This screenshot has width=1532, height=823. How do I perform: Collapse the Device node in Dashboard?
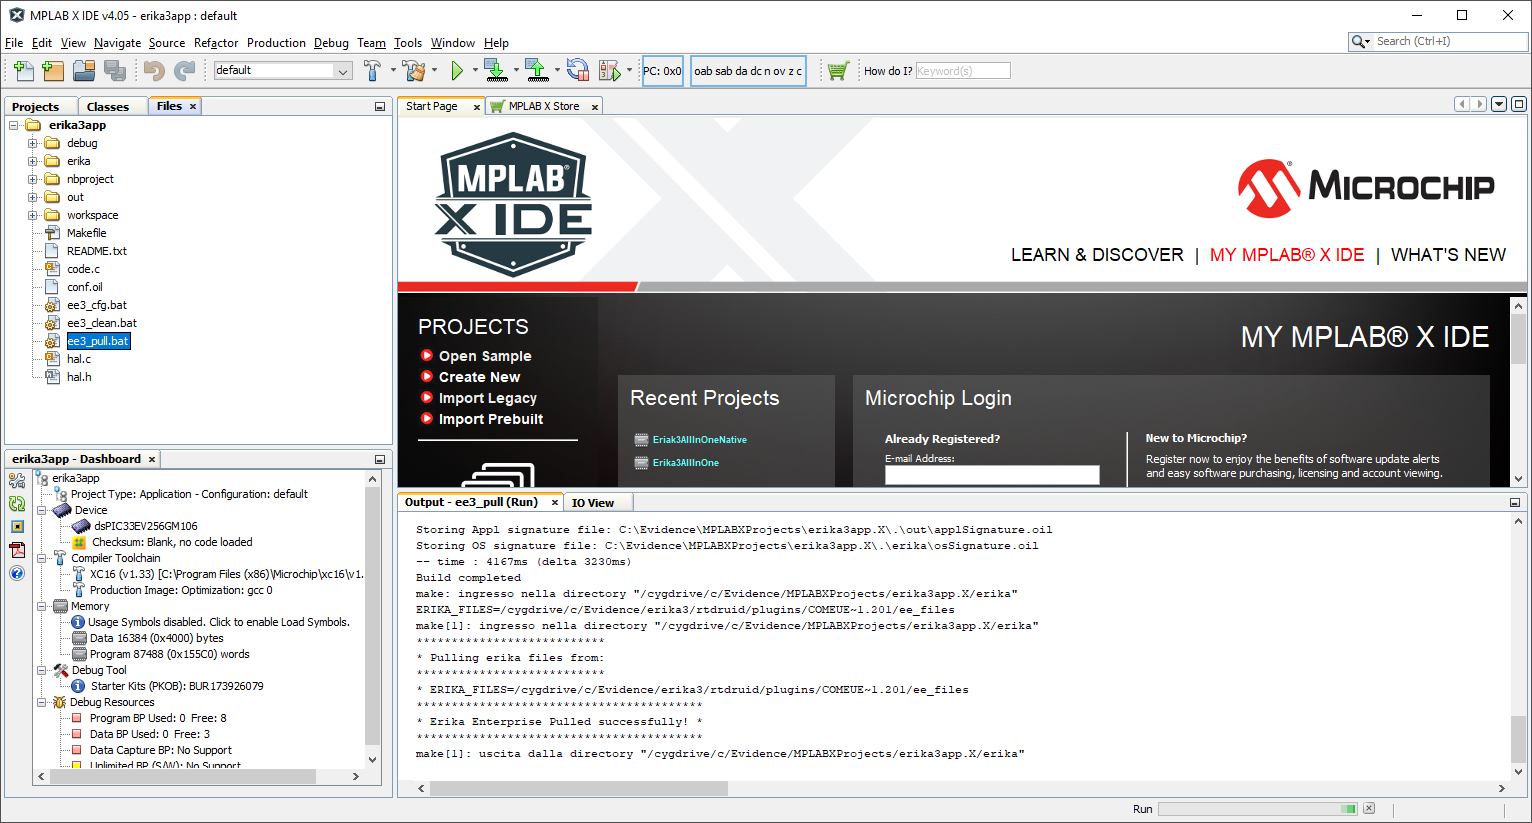pyautogui.click(x=42, y=510)
